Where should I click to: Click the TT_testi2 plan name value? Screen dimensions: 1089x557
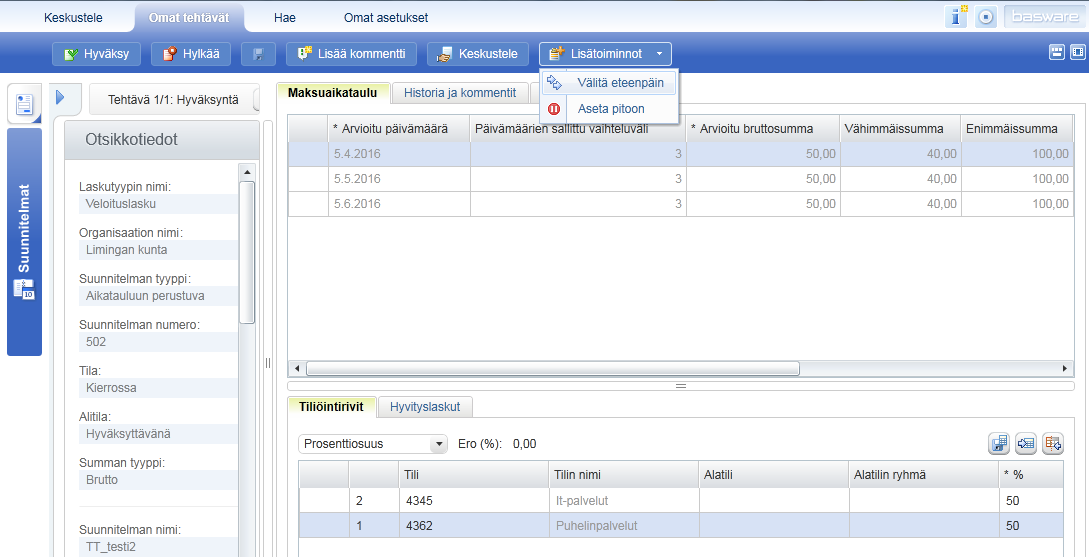158,547
